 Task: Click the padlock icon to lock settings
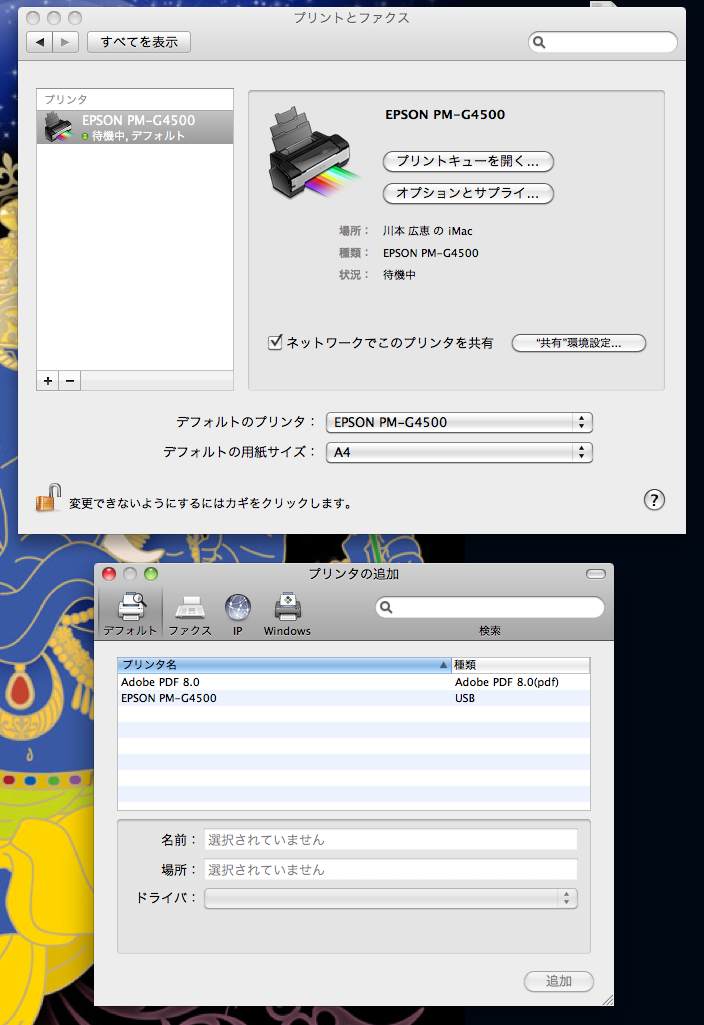(48, 499)
